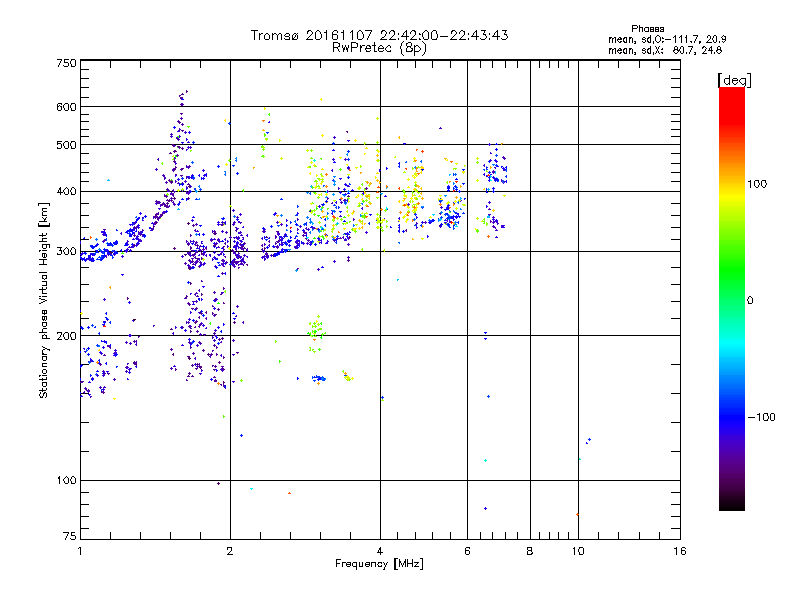Screen dimensions: 800x600
Task: Click the 'mean, sd,O:-111.7, 20.9' line
Action: click(667, 39)
